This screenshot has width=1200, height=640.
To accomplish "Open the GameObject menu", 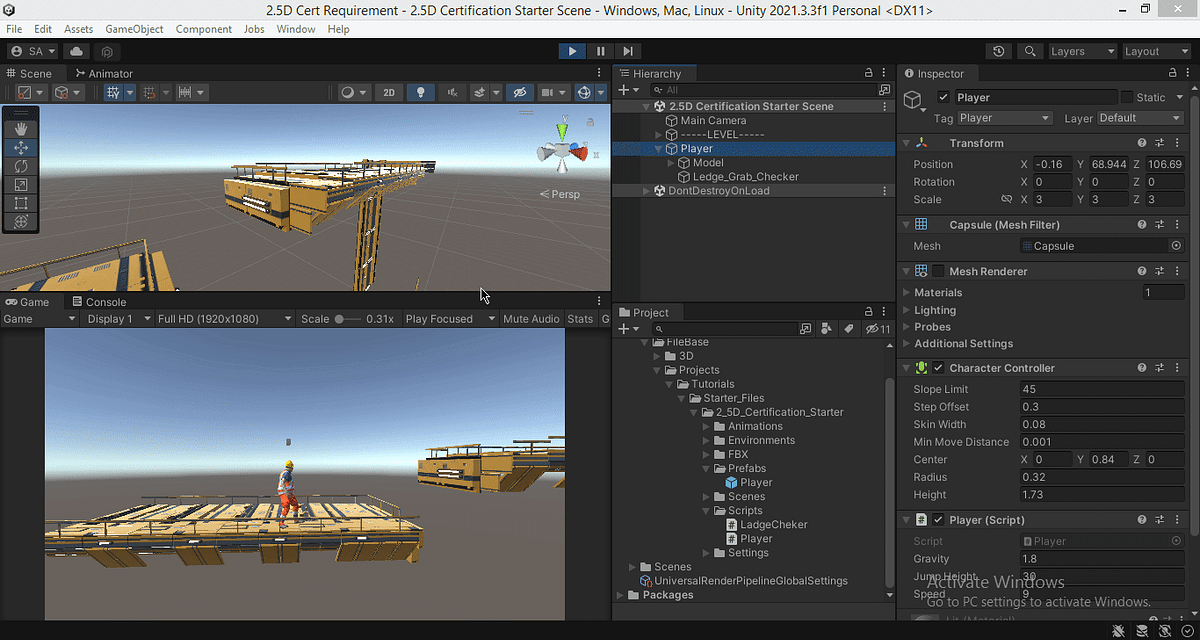I will (134, 29).
